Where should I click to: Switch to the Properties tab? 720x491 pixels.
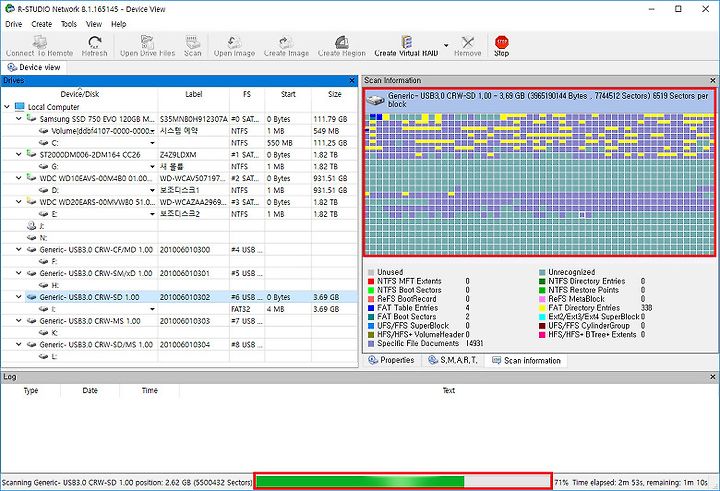click(391, 361)
